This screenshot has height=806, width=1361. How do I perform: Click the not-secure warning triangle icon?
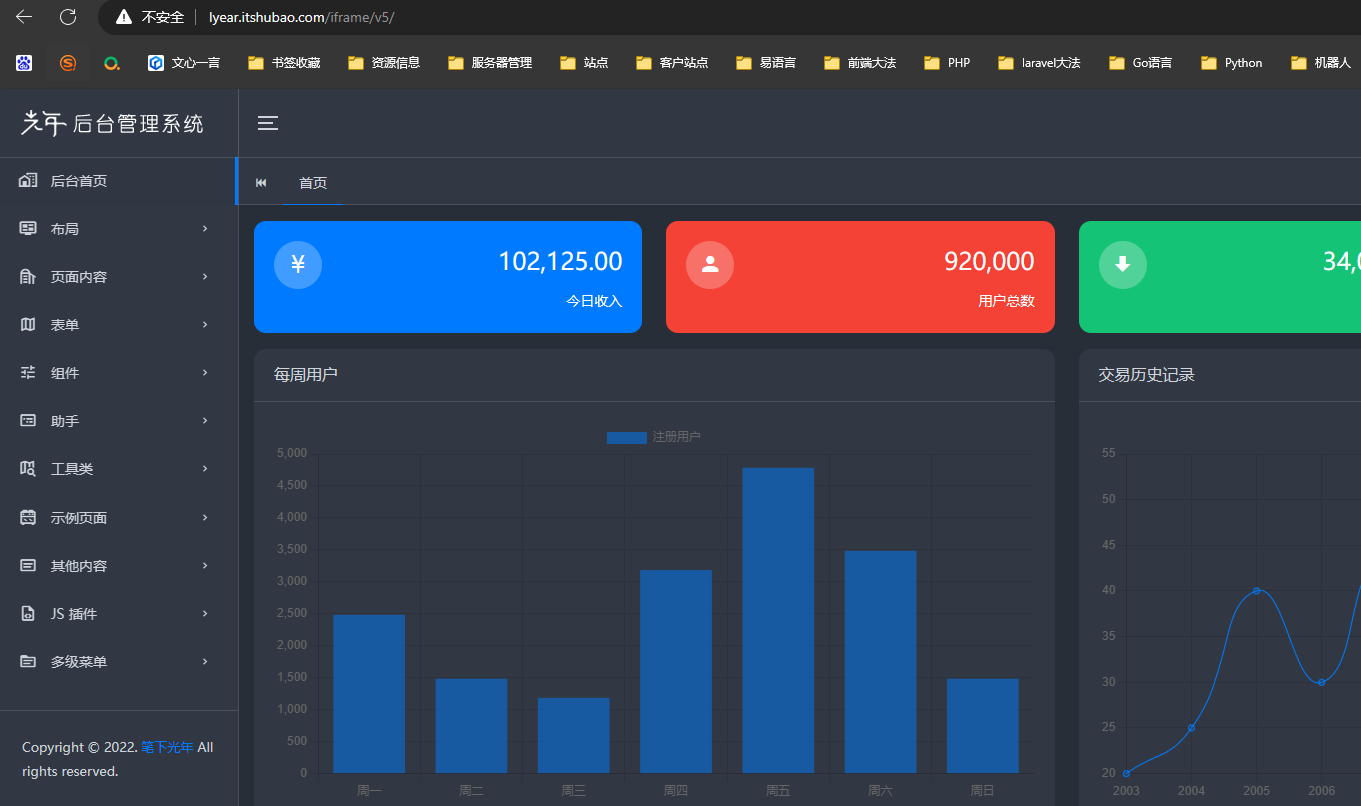[x=124, y=17]
